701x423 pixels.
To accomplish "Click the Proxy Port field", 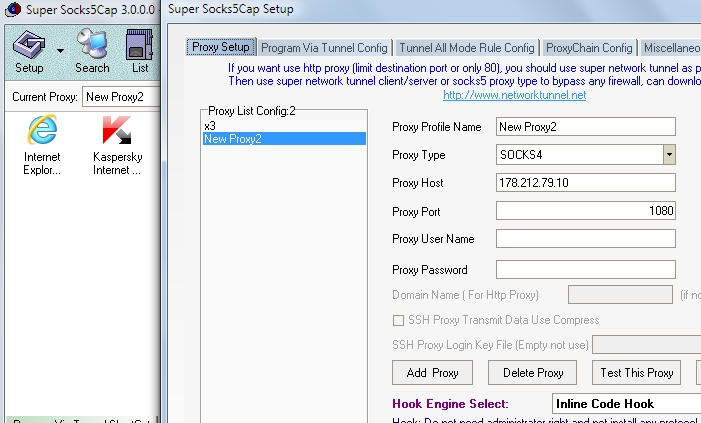I will coord(586,211).
